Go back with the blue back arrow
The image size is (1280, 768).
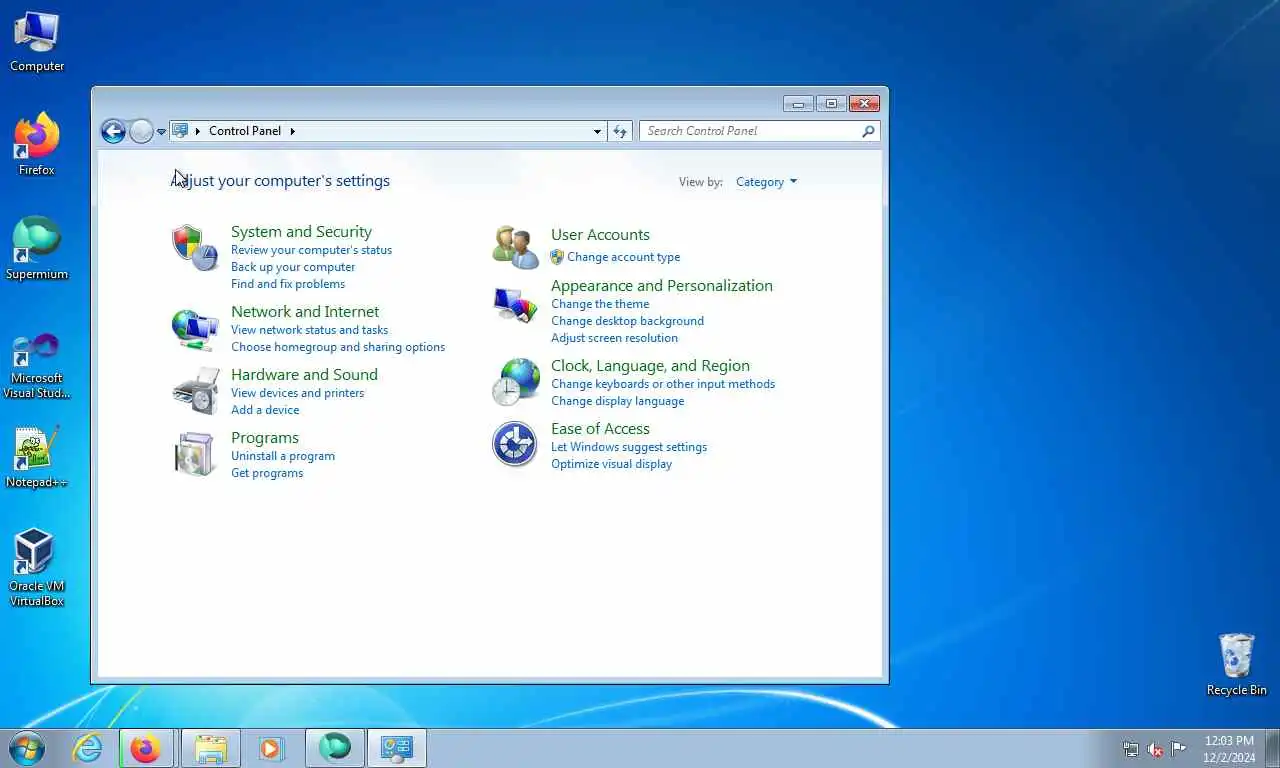coord(113,131)
